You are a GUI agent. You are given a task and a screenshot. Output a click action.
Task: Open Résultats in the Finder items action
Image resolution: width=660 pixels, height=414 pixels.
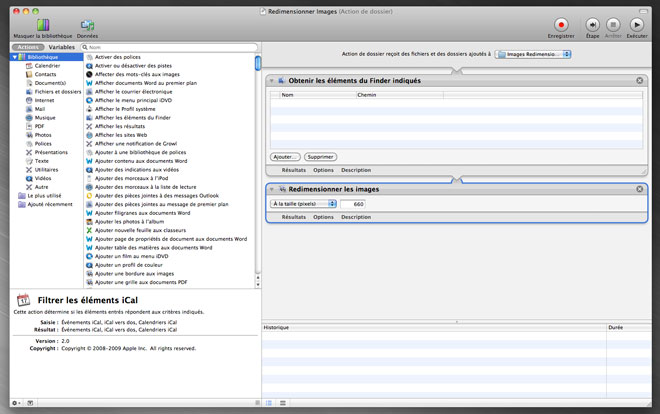(x=293, y=170)
